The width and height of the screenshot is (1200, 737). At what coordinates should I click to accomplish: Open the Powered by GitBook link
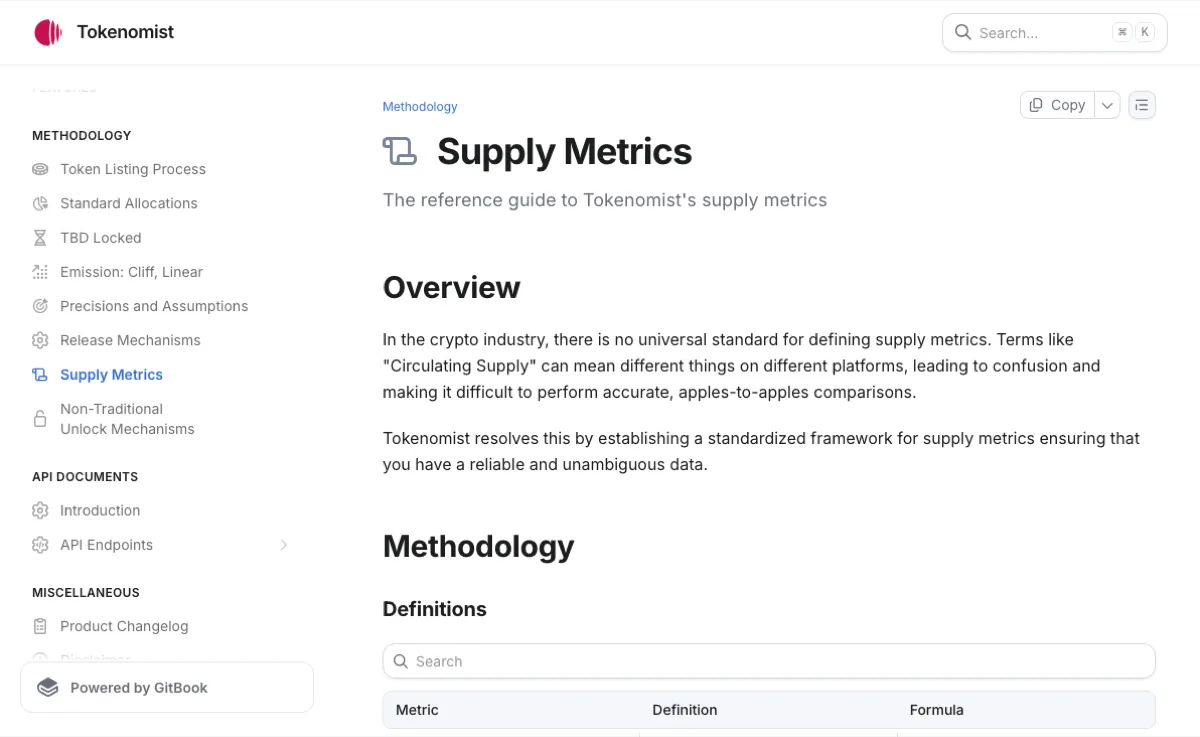coord(167,688)
